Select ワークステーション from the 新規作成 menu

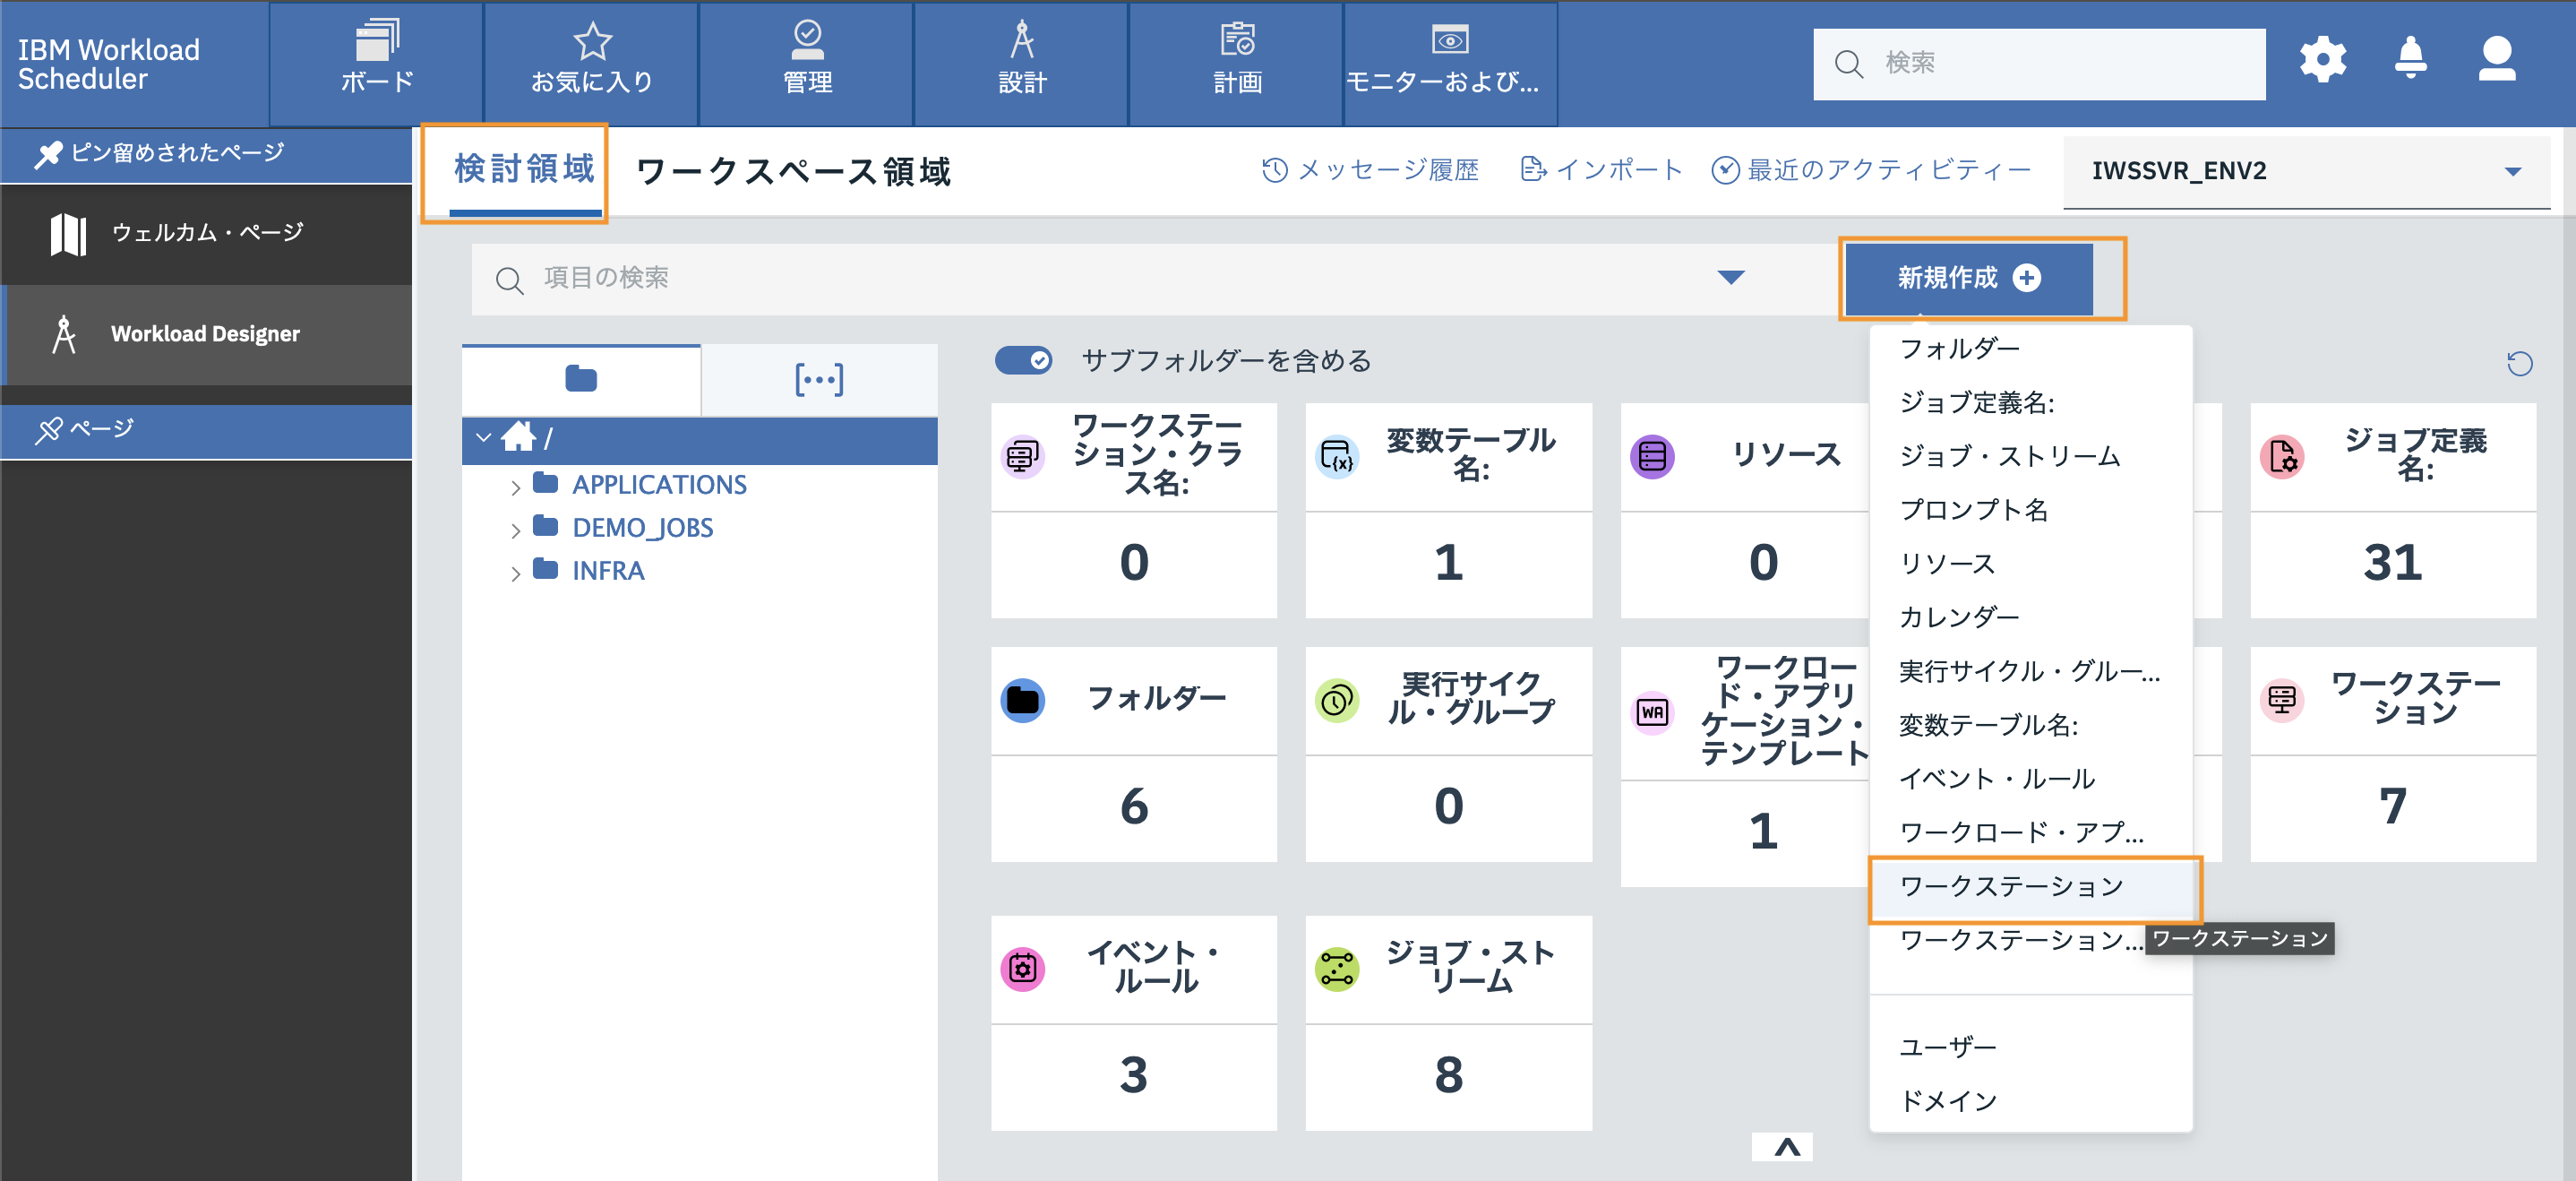click(2012, 886)
